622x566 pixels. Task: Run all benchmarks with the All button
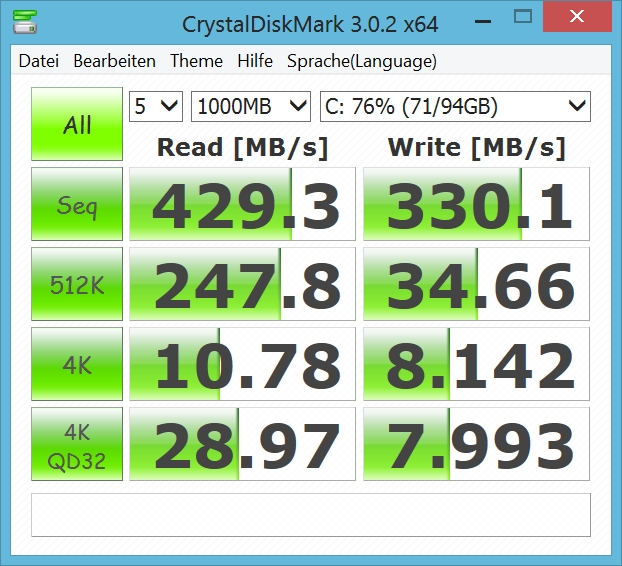tap(77, 124)
